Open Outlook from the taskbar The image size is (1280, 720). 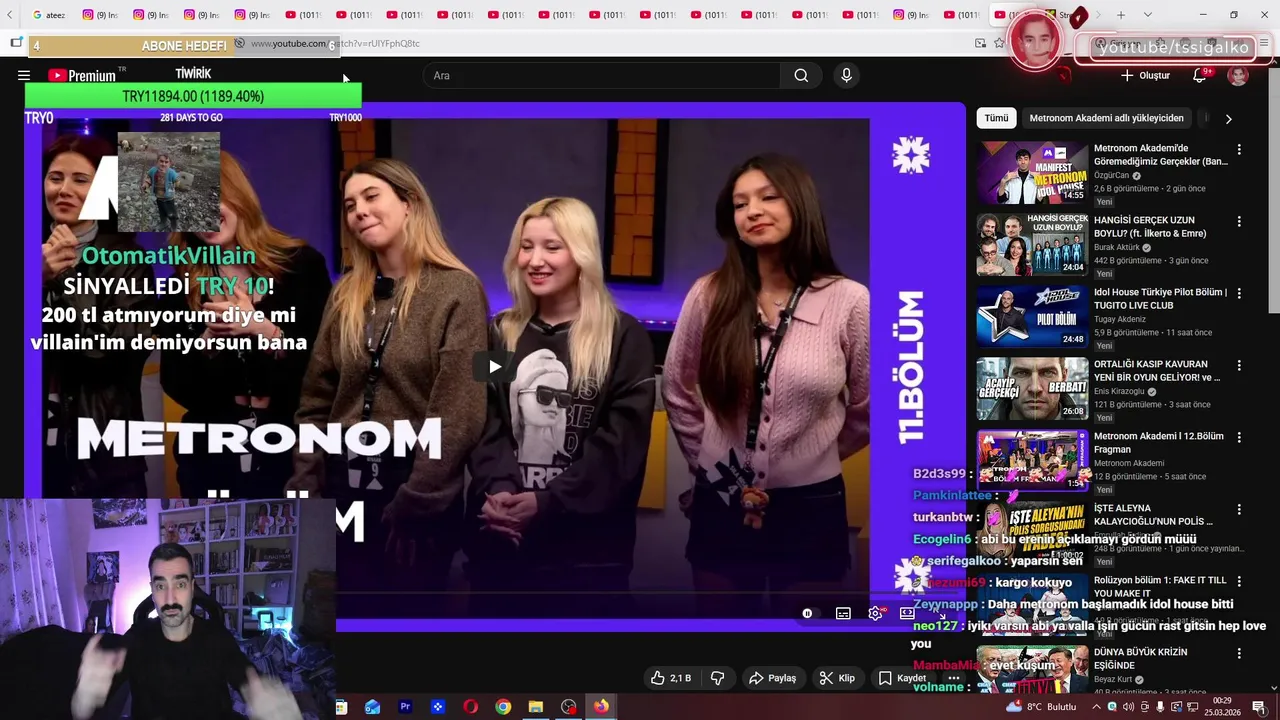[372, 707]
